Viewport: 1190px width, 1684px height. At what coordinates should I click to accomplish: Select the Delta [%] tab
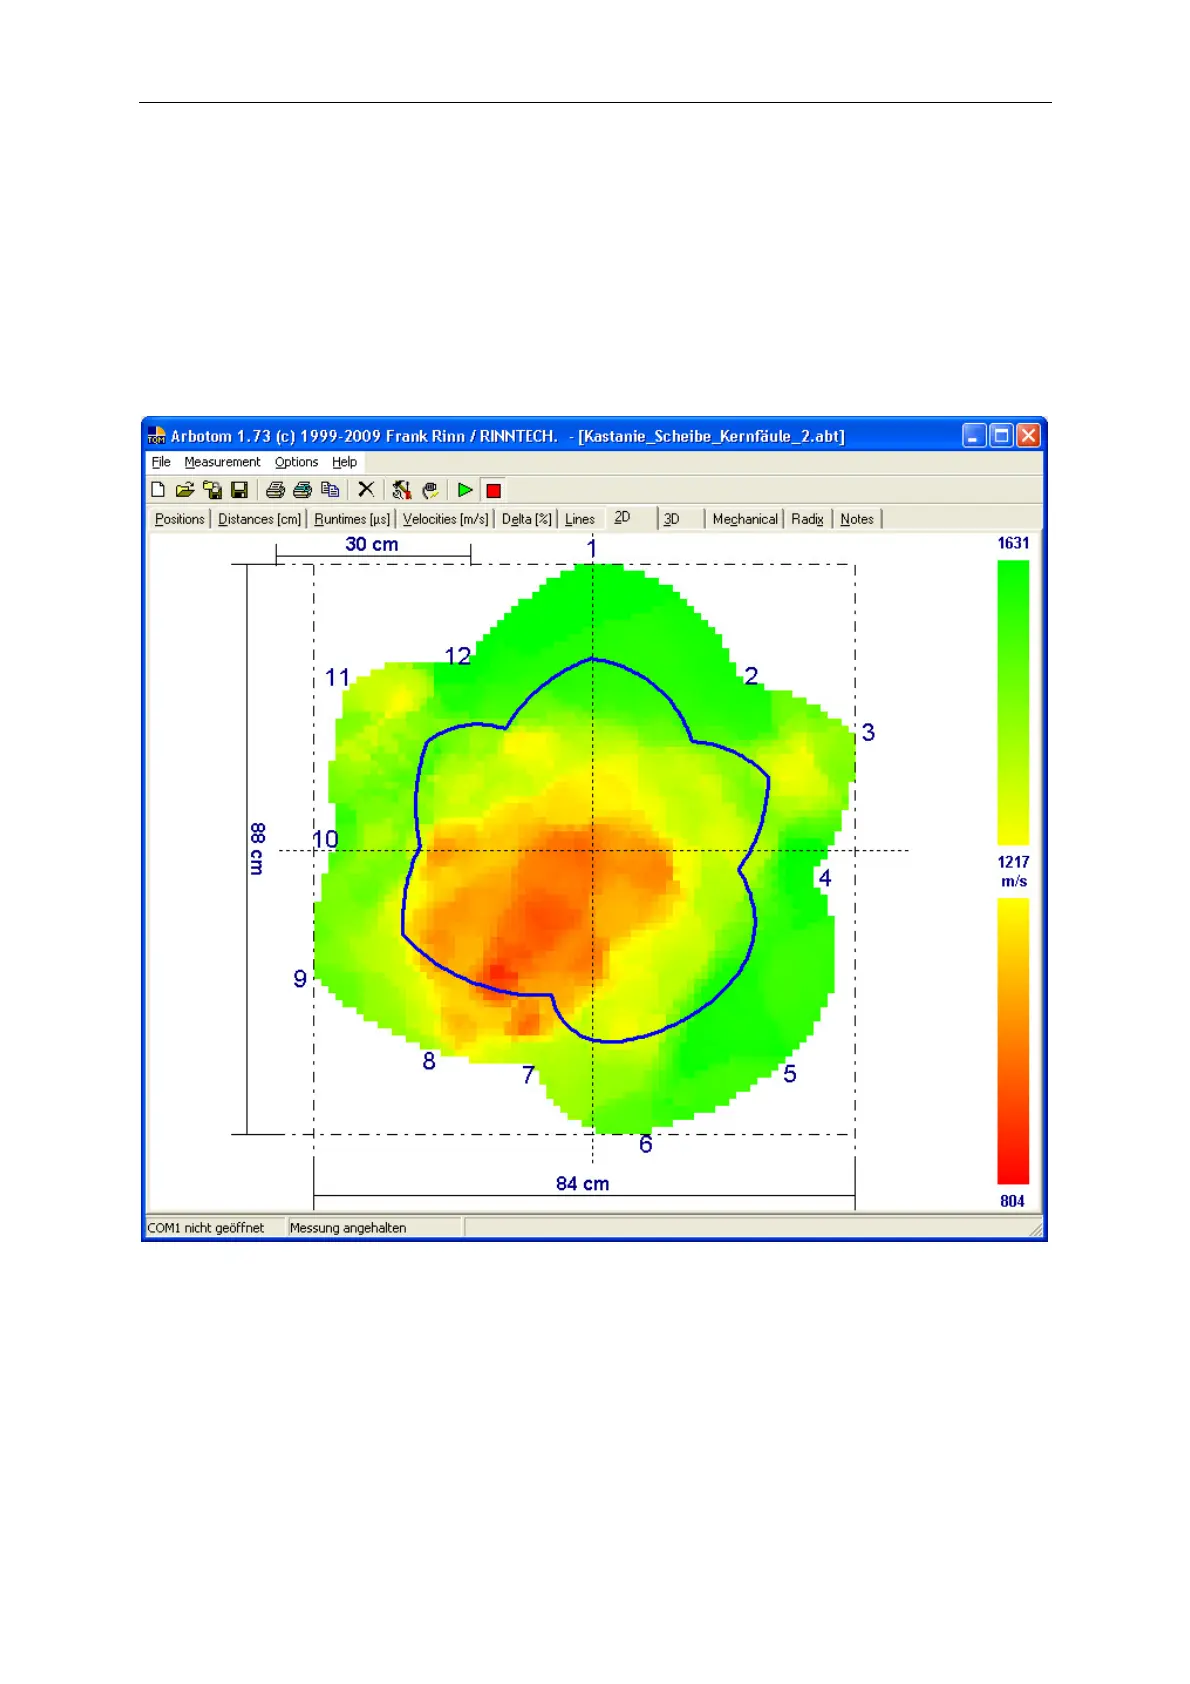coord(527,519)
